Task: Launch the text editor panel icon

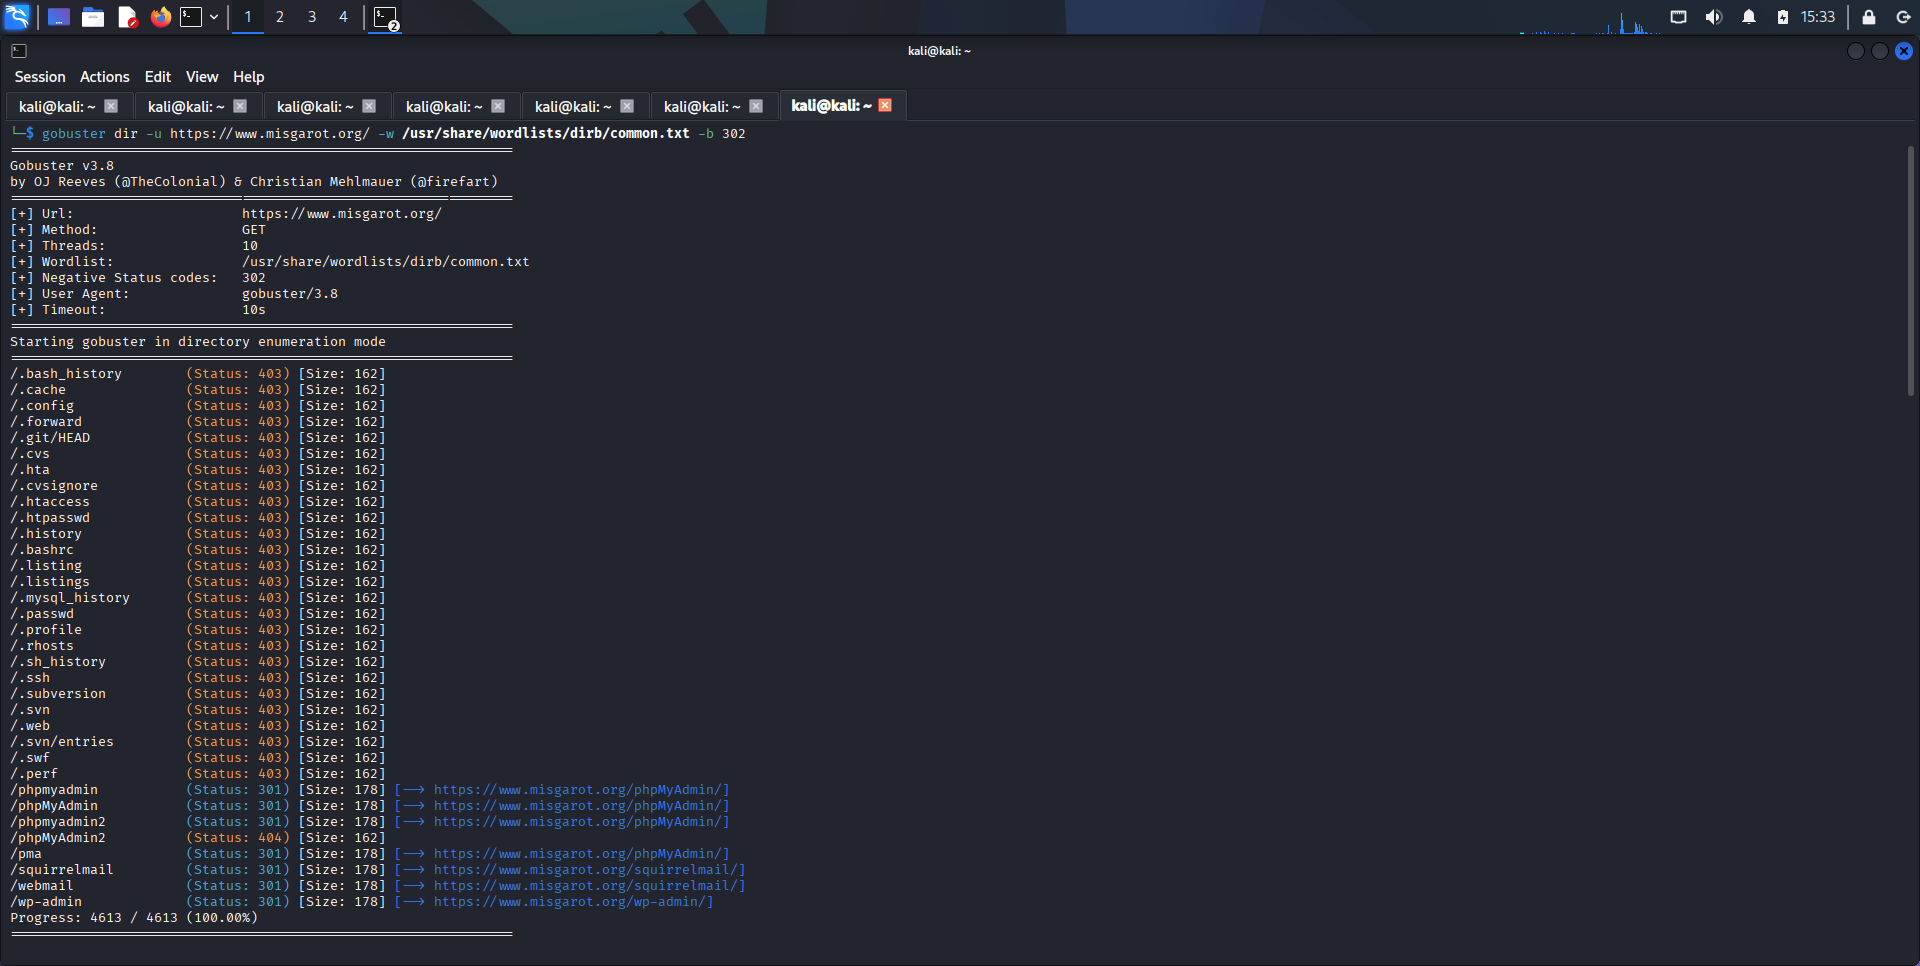Action: (127, 17)
